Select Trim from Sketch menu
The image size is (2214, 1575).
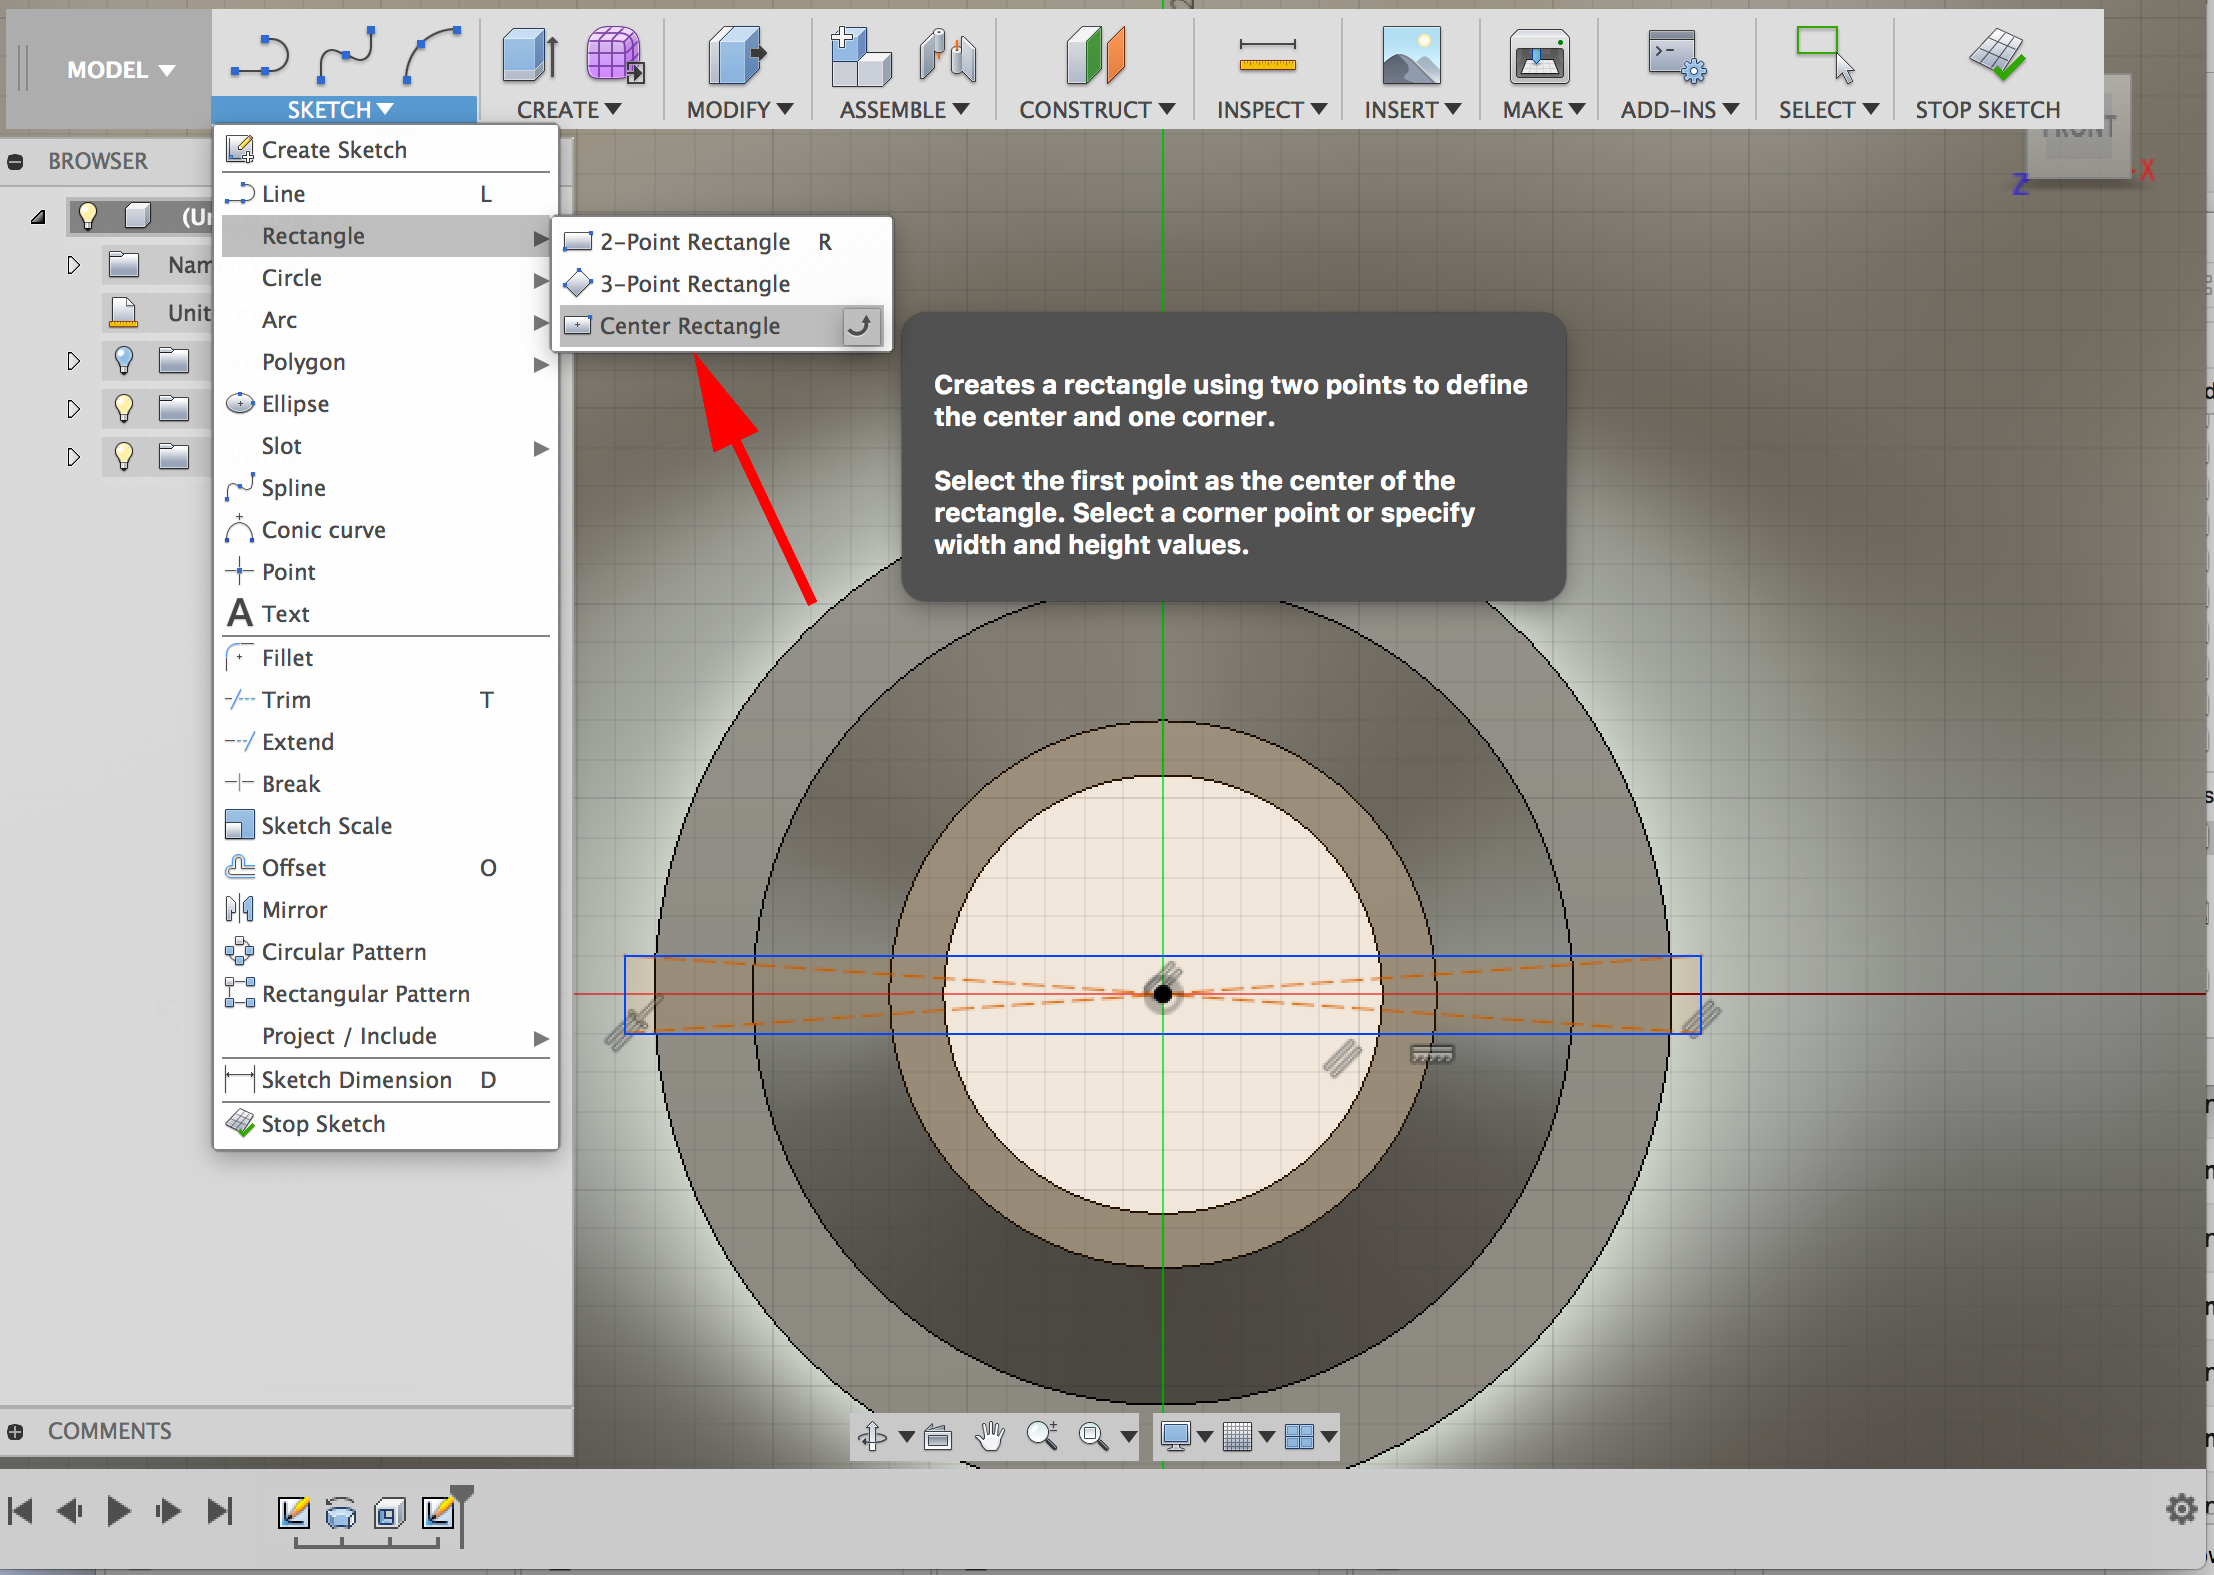[x=386, y=700]
